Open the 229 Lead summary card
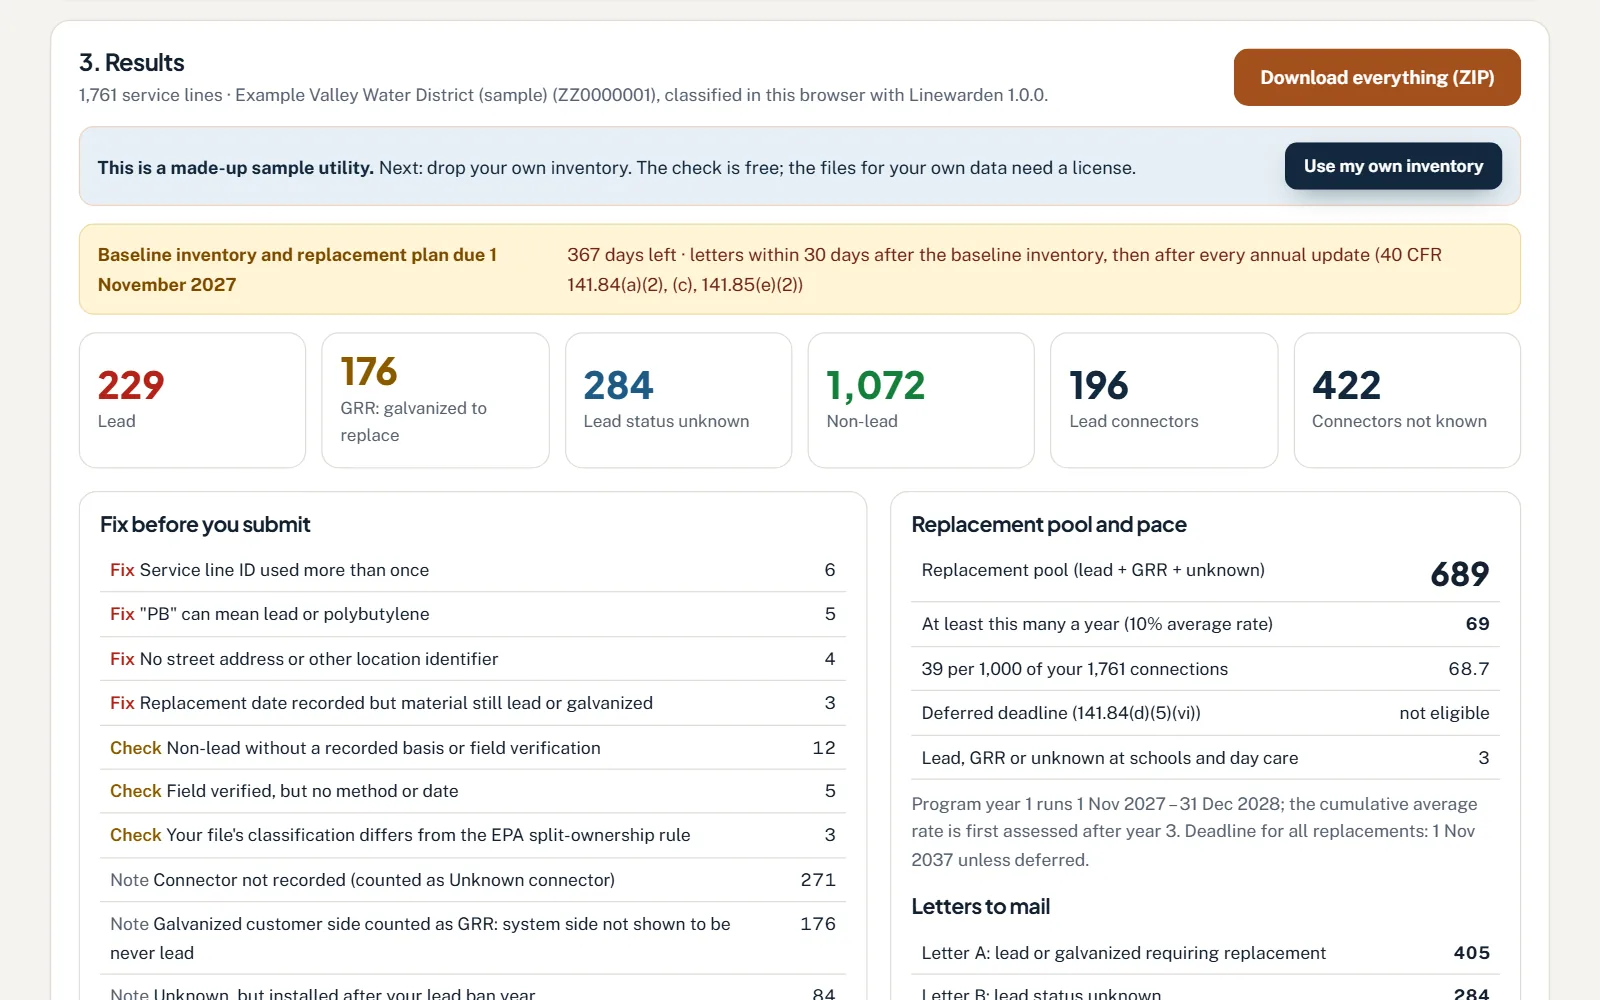The width and height of the screenshot is (1600, 1000). (192, 400)
